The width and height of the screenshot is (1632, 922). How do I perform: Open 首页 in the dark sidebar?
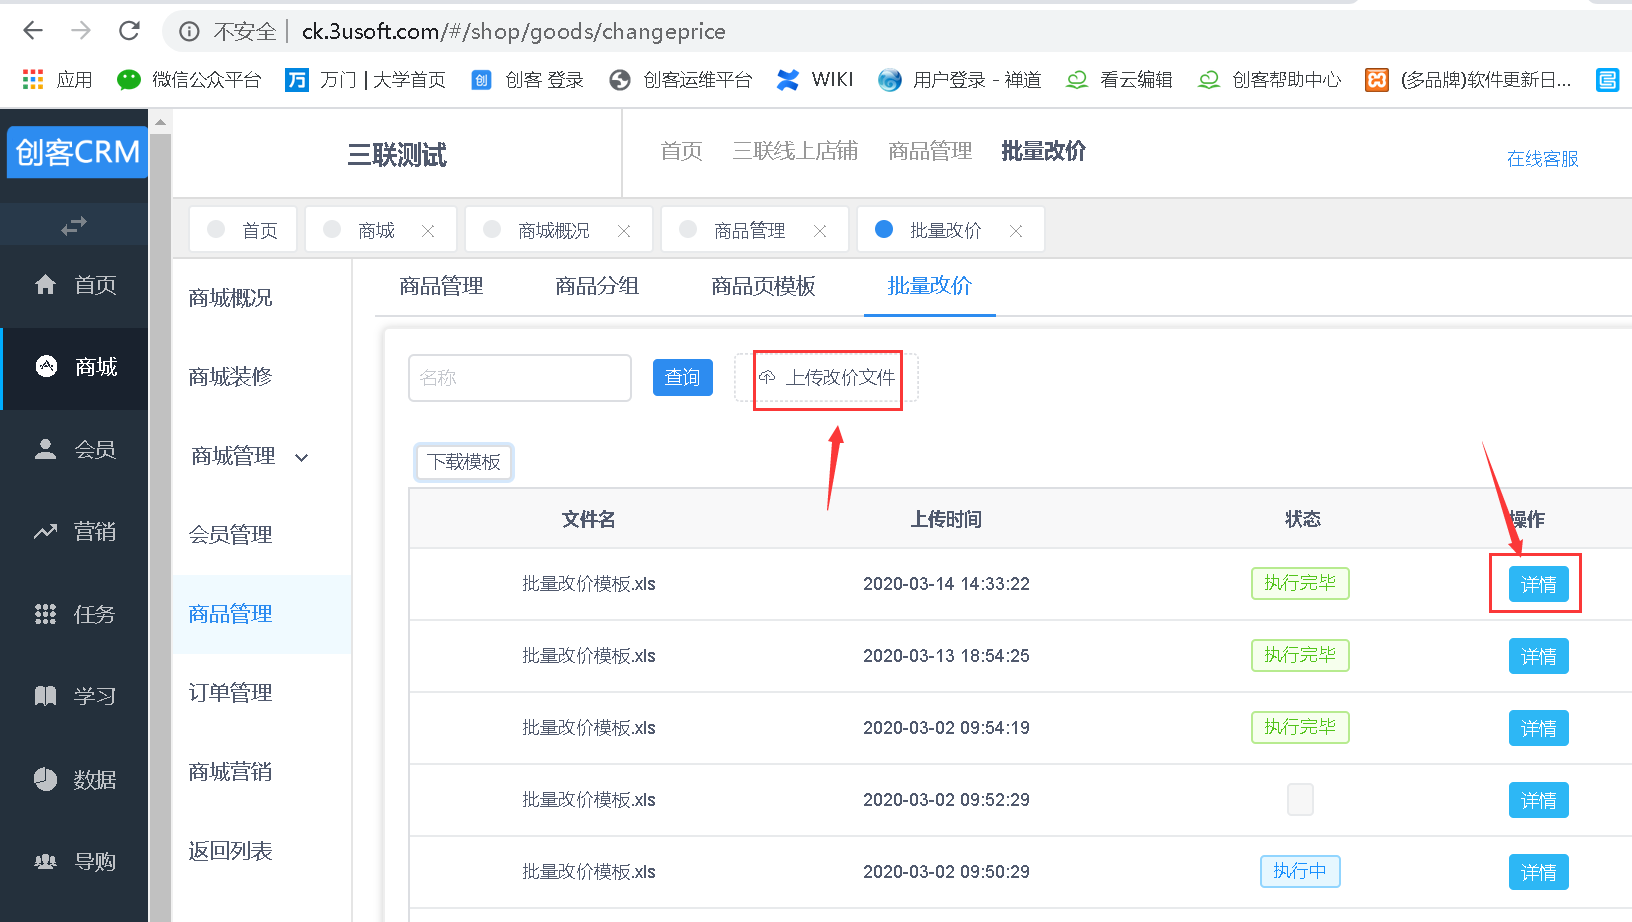(74, 285)
